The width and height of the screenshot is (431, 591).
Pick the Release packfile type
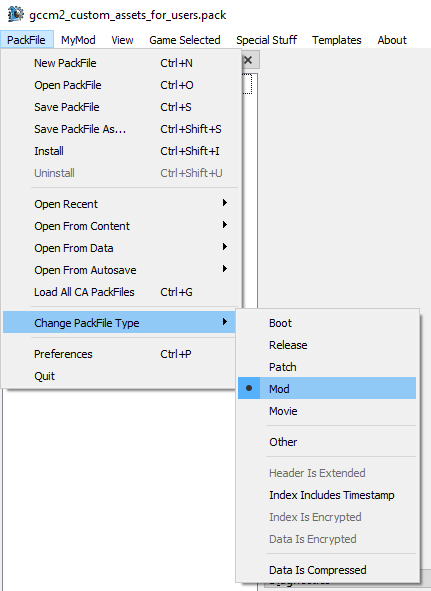[x=327, y=345]
